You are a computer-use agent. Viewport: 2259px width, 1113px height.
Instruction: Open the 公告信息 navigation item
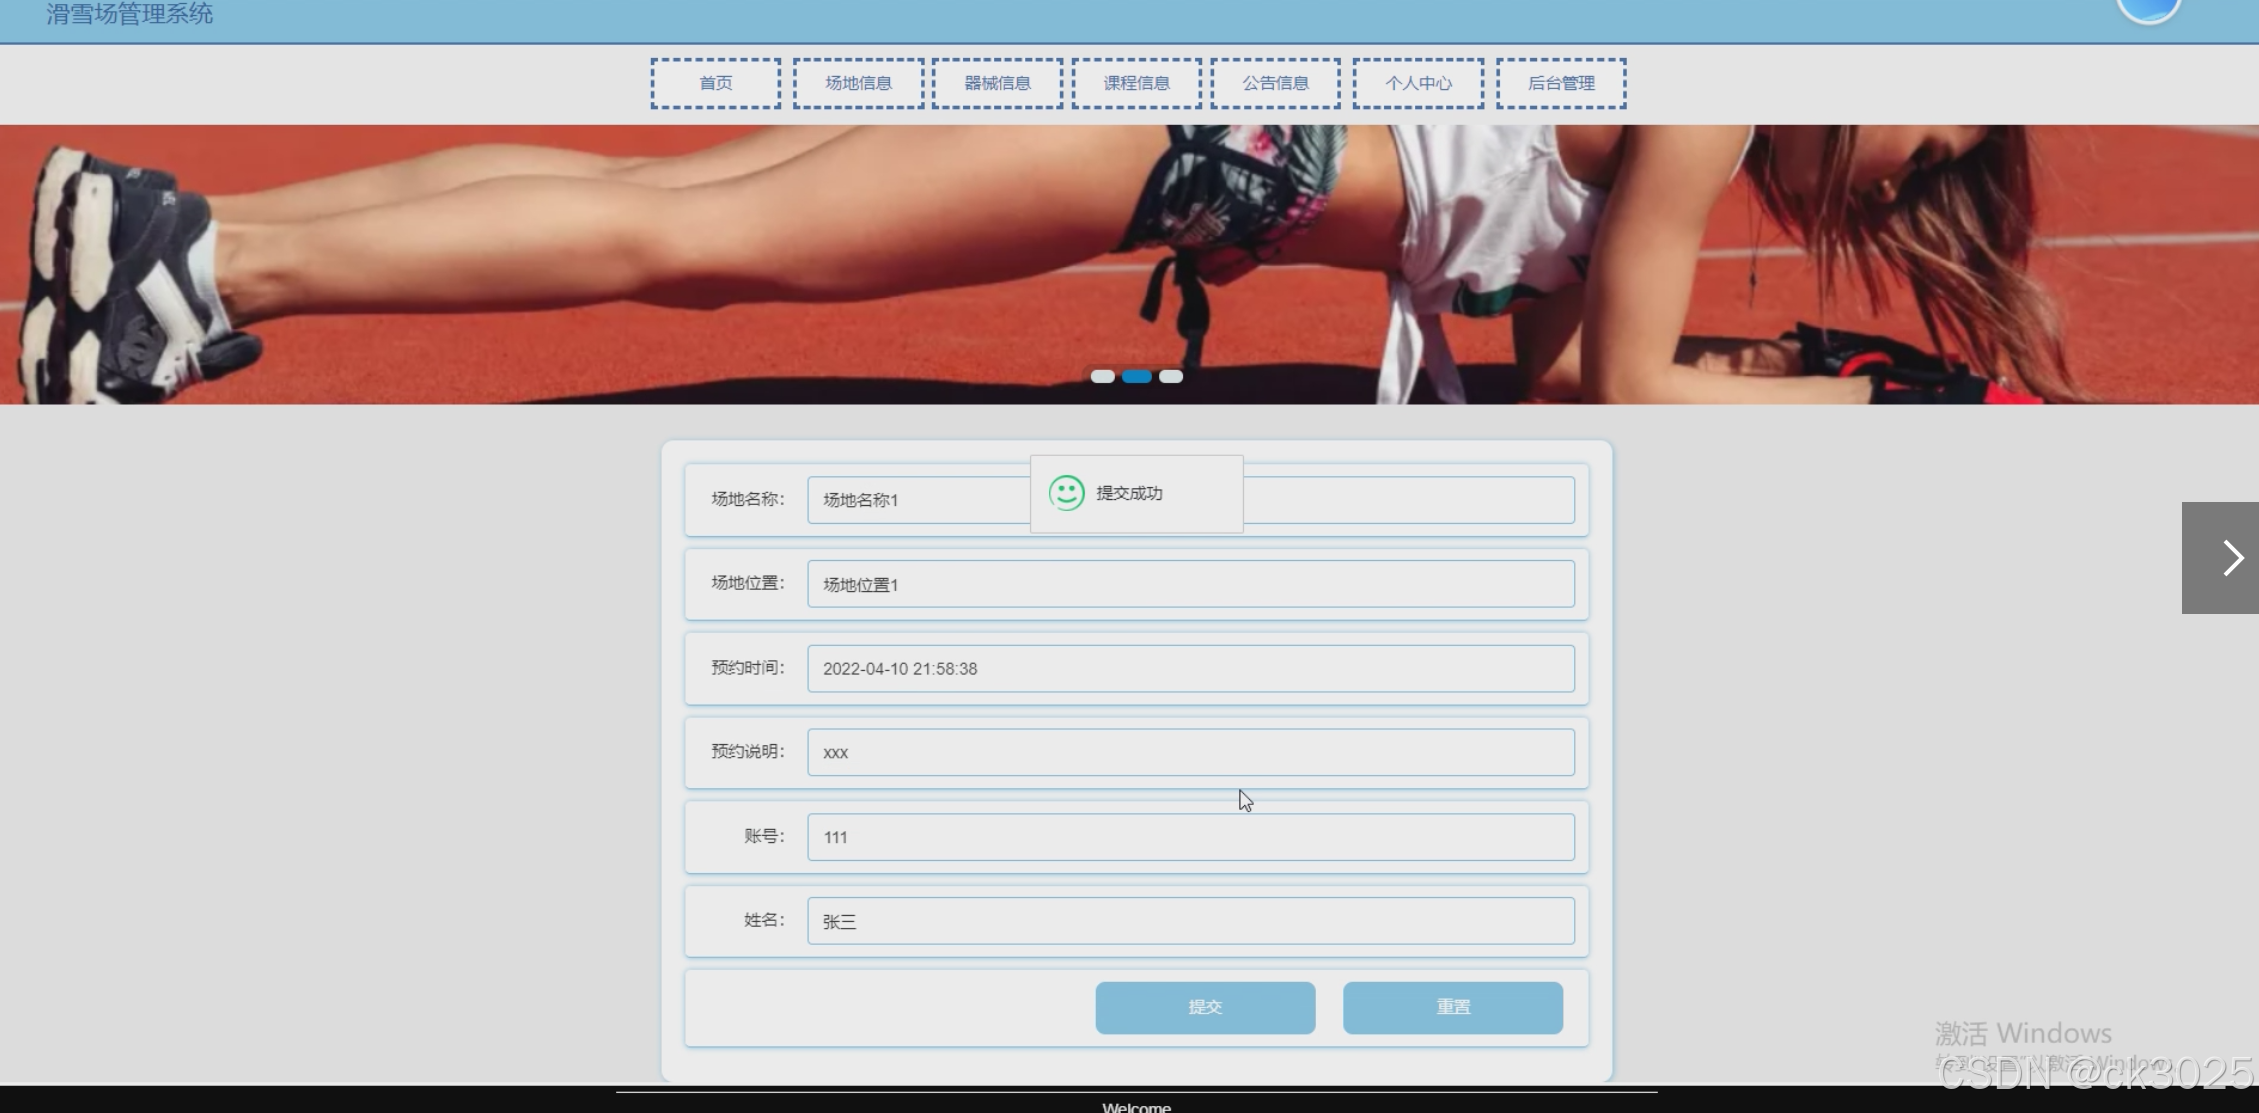click(1275, 83)
